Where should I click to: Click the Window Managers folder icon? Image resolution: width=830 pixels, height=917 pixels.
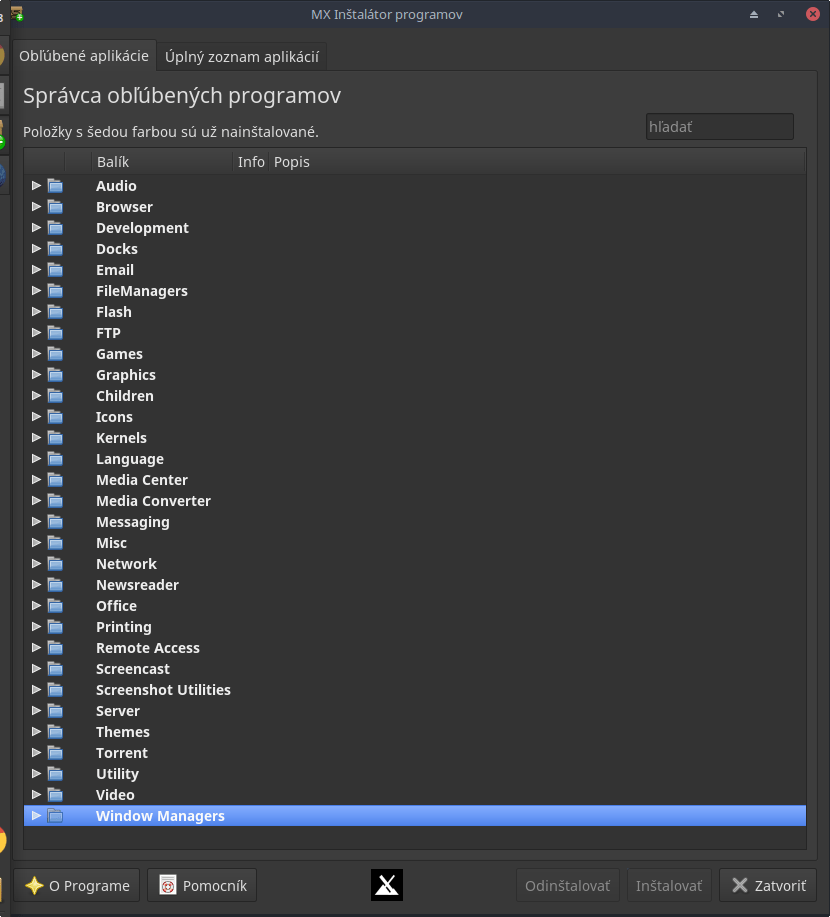click(55, 816)
